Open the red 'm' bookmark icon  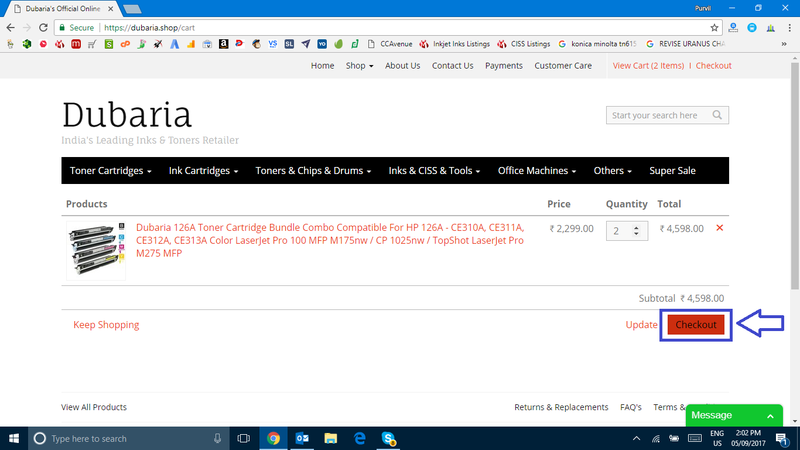coord(76,44)
